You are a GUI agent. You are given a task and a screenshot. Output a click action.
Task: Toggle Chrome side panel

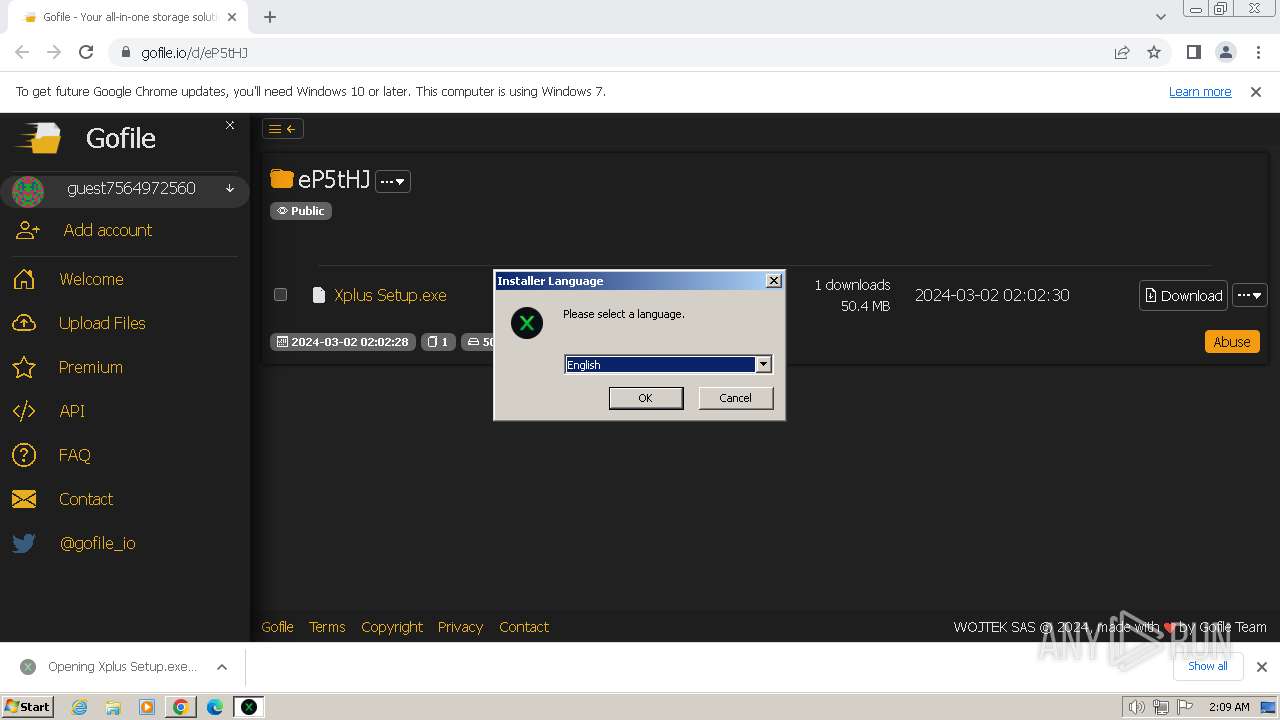1193,52
